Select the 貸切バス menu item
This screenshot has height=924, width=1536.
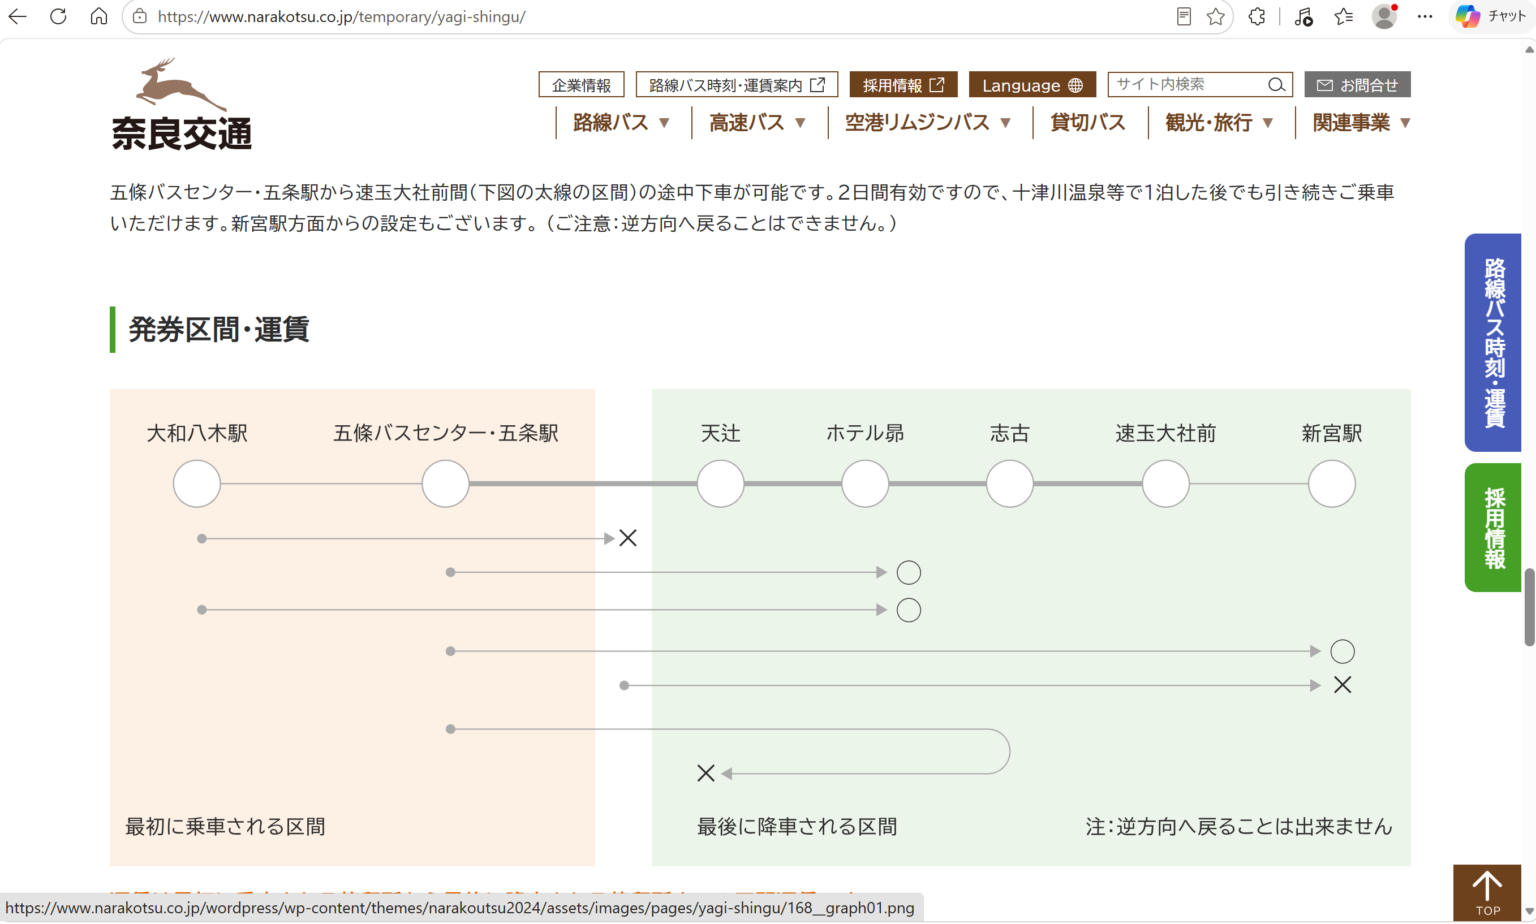pyautogui.click(x=1088, y=123)
